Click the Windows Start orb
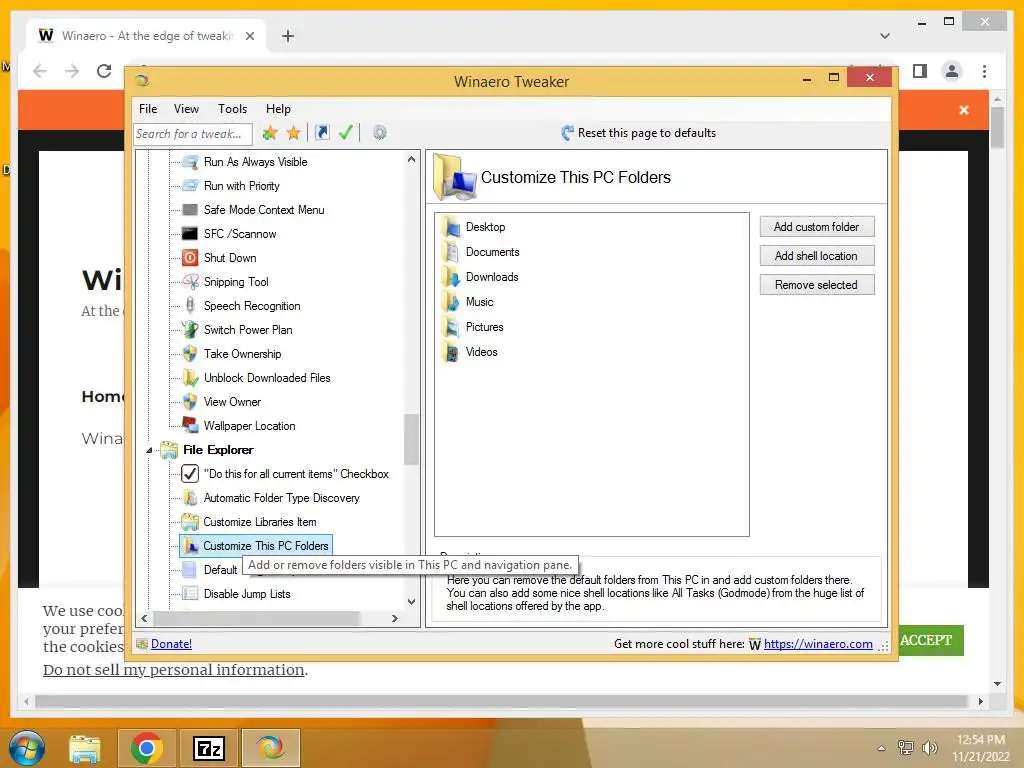1024x768 pixels. 26,748
